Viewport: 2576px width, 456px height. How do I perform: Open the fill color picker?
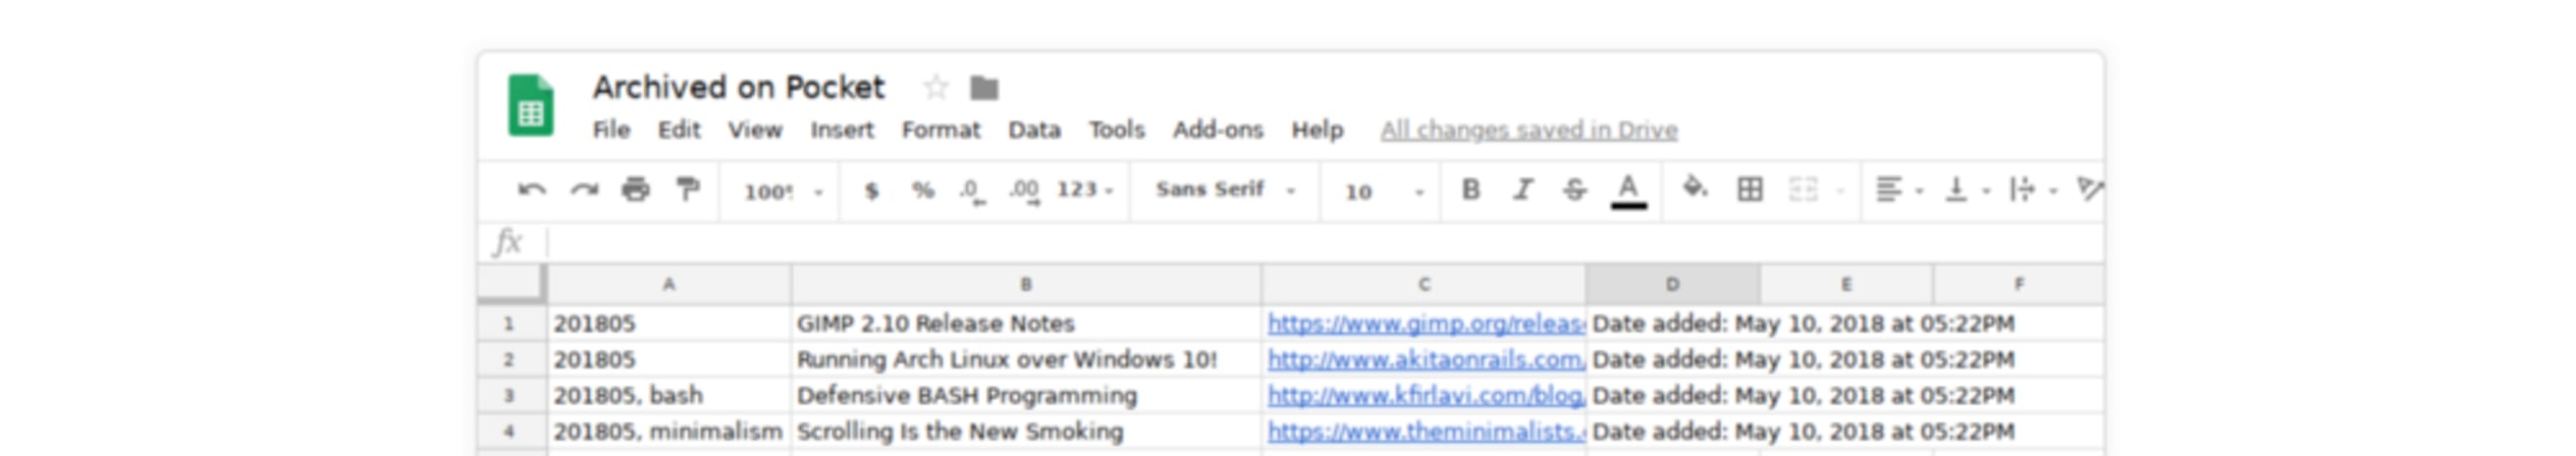pyautogui.click(x=1695, y=188)
